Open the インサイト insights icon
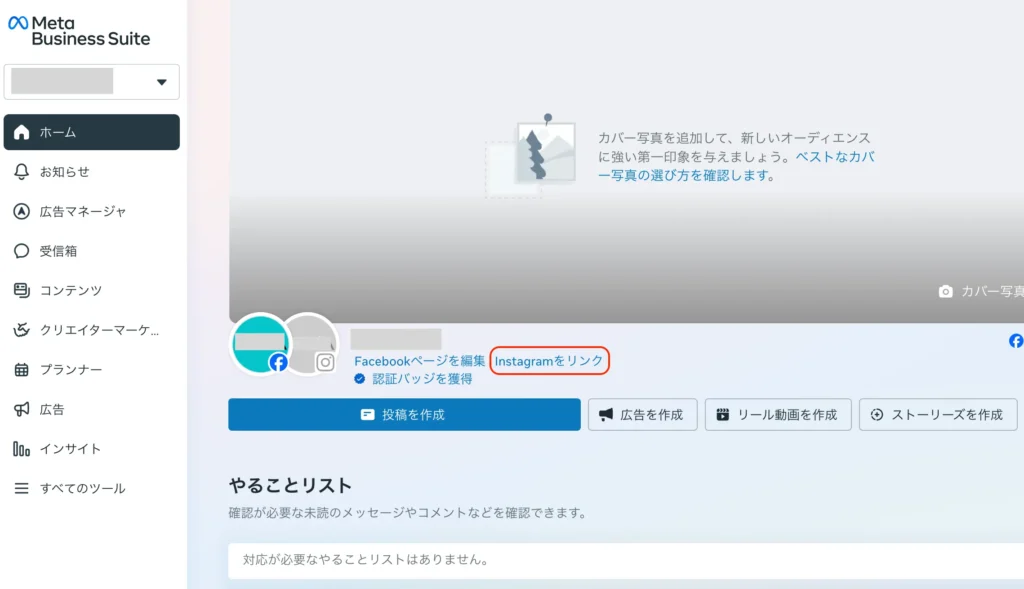Viewport: 1024px width, 589px height. coord(21,449)
